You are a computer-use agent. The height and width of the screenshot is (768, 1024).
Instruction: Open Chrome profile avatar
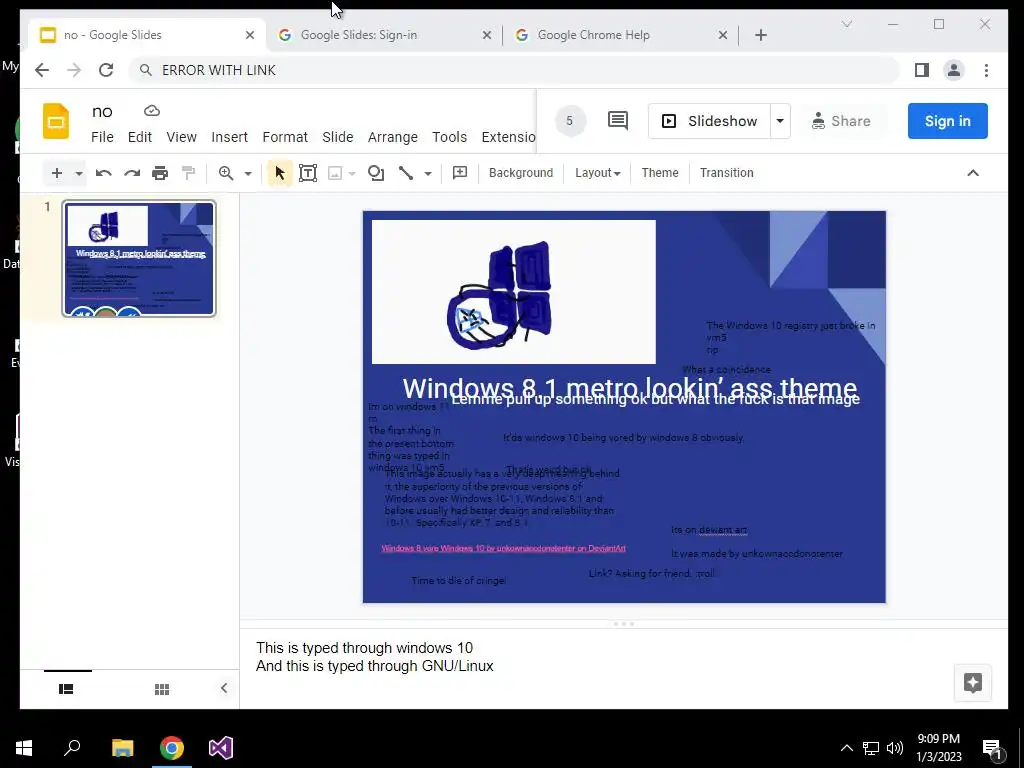953,70
